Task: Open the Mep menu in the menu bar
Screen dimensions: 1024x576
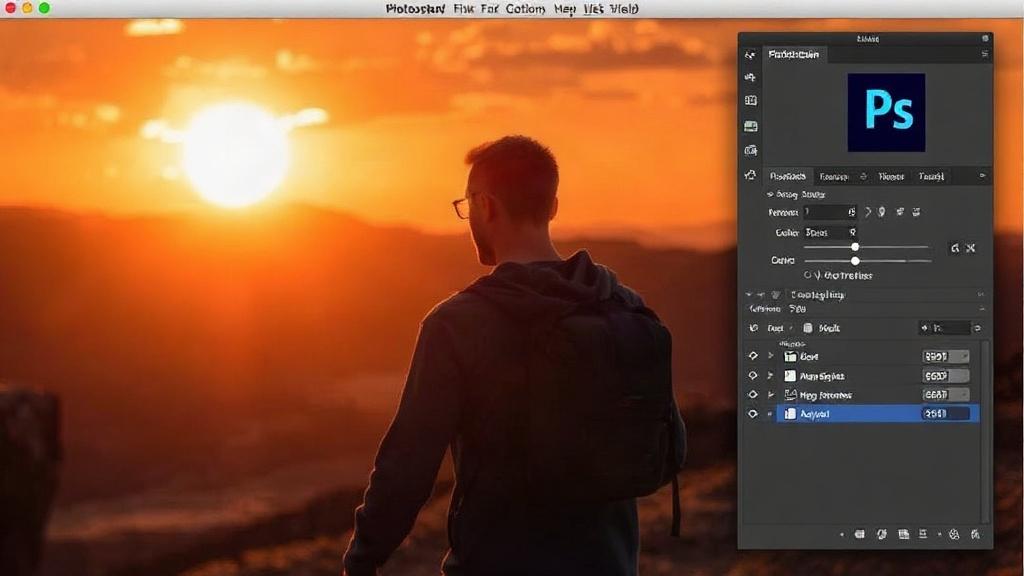Action: click(x=564, y=9)
